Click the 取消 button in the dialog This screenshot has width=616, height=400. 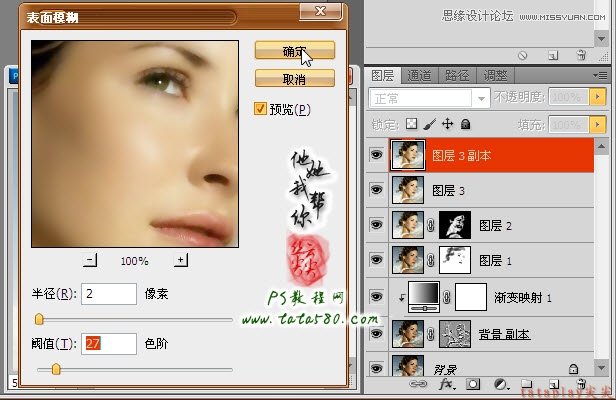click(x=295, y=78)
